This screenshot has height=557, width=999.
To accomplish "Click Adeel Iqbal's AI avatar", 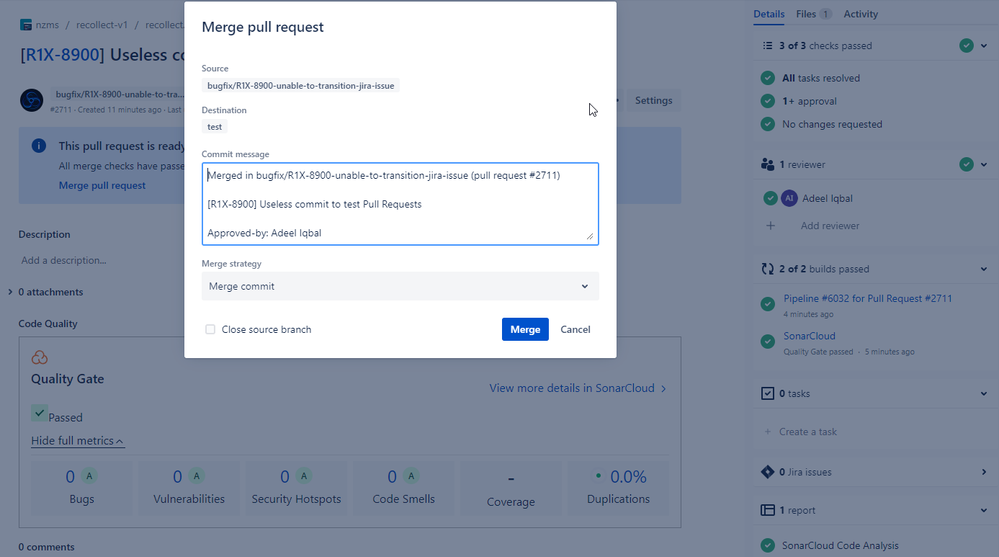I will coord(789,198).
